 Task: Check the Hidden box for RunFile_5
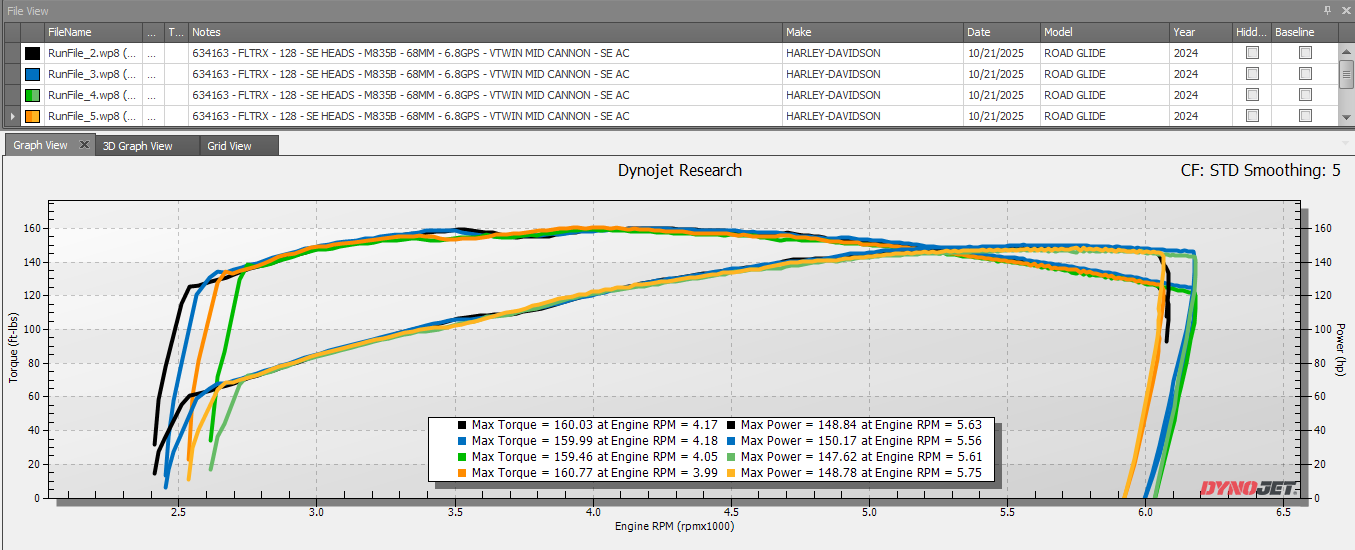click(x=1252, y=116)
